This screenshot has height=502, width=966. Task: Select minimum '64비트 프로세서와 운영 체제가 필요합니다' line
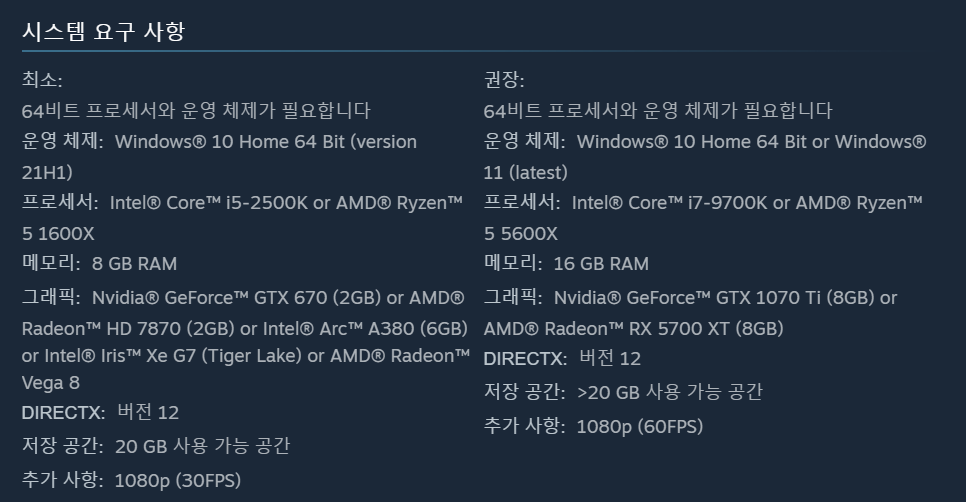[x=196, y=111]
